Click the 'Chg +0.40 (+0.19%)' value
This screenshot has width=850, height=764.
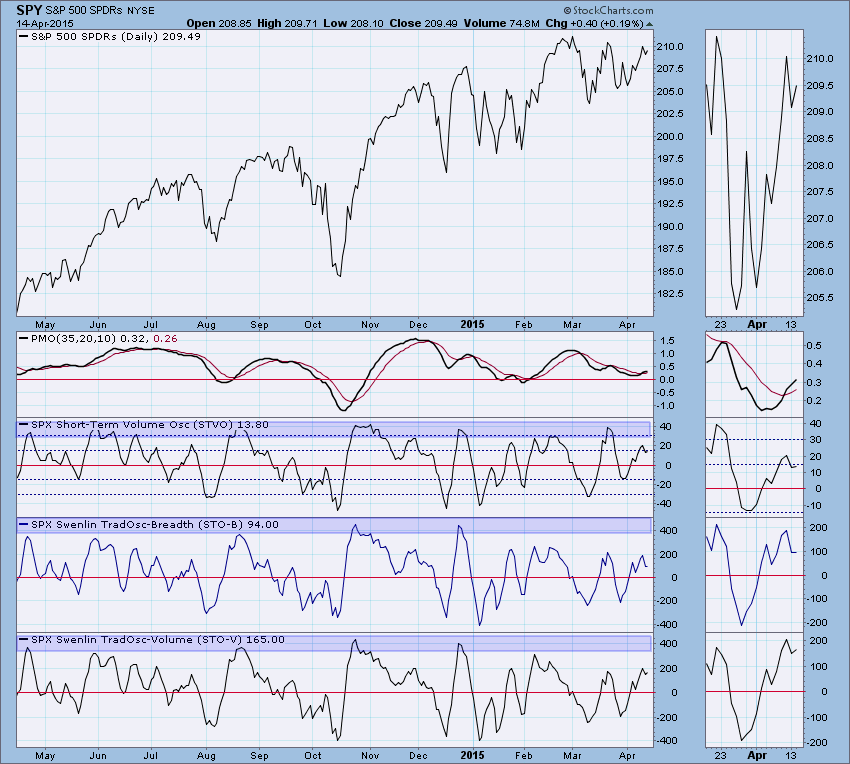(x=594, y=23)
